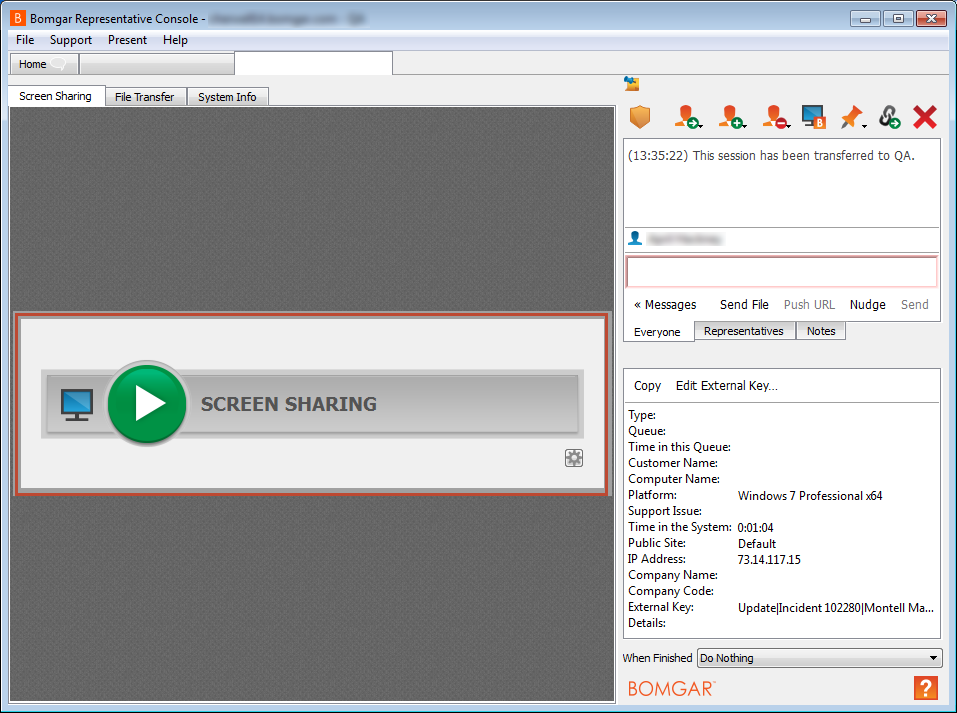The image size is (957, 713).
Task: Click the chain link with arrow icon
Action: tap(889, 118)
